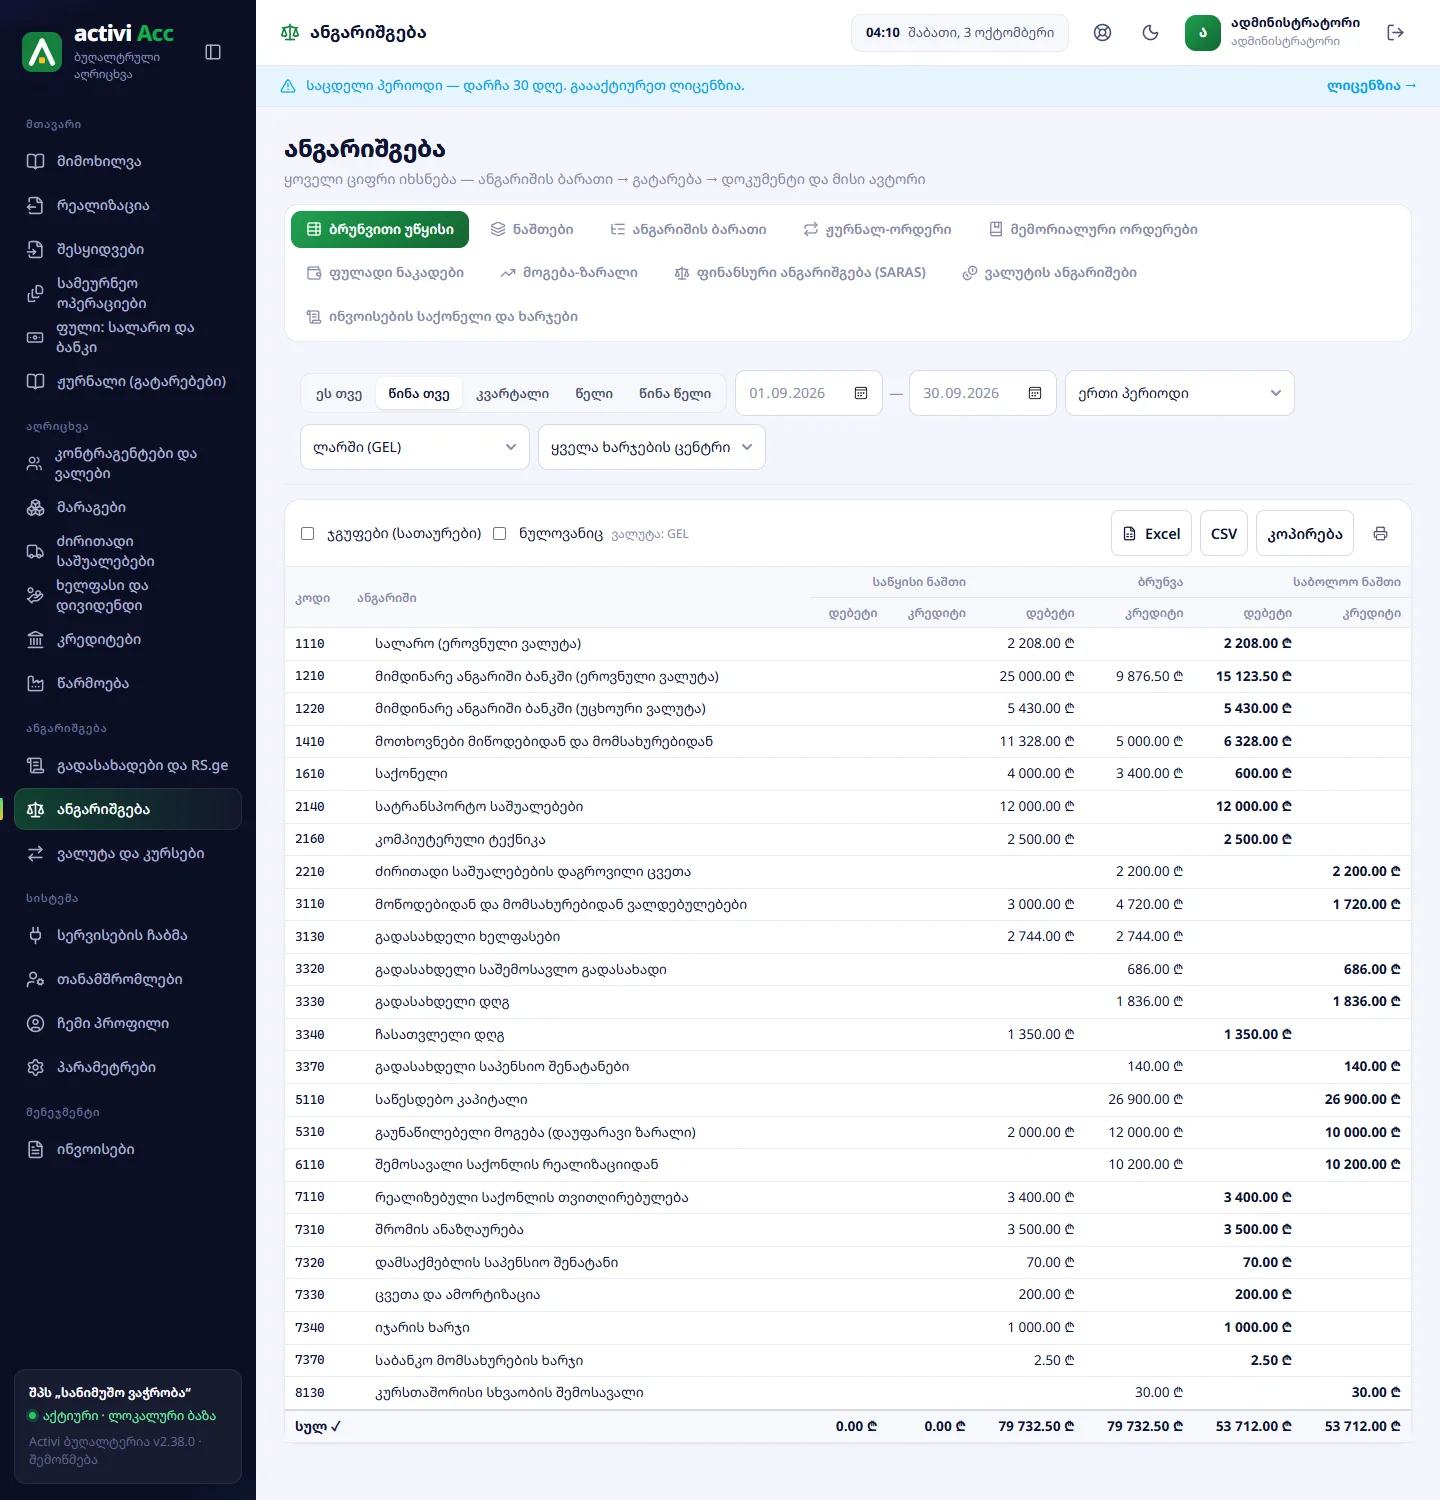Screen dimensions: 1440x1500
Task: Open თანამშრომლები in the sidebar
Action: tap(128, 979)
